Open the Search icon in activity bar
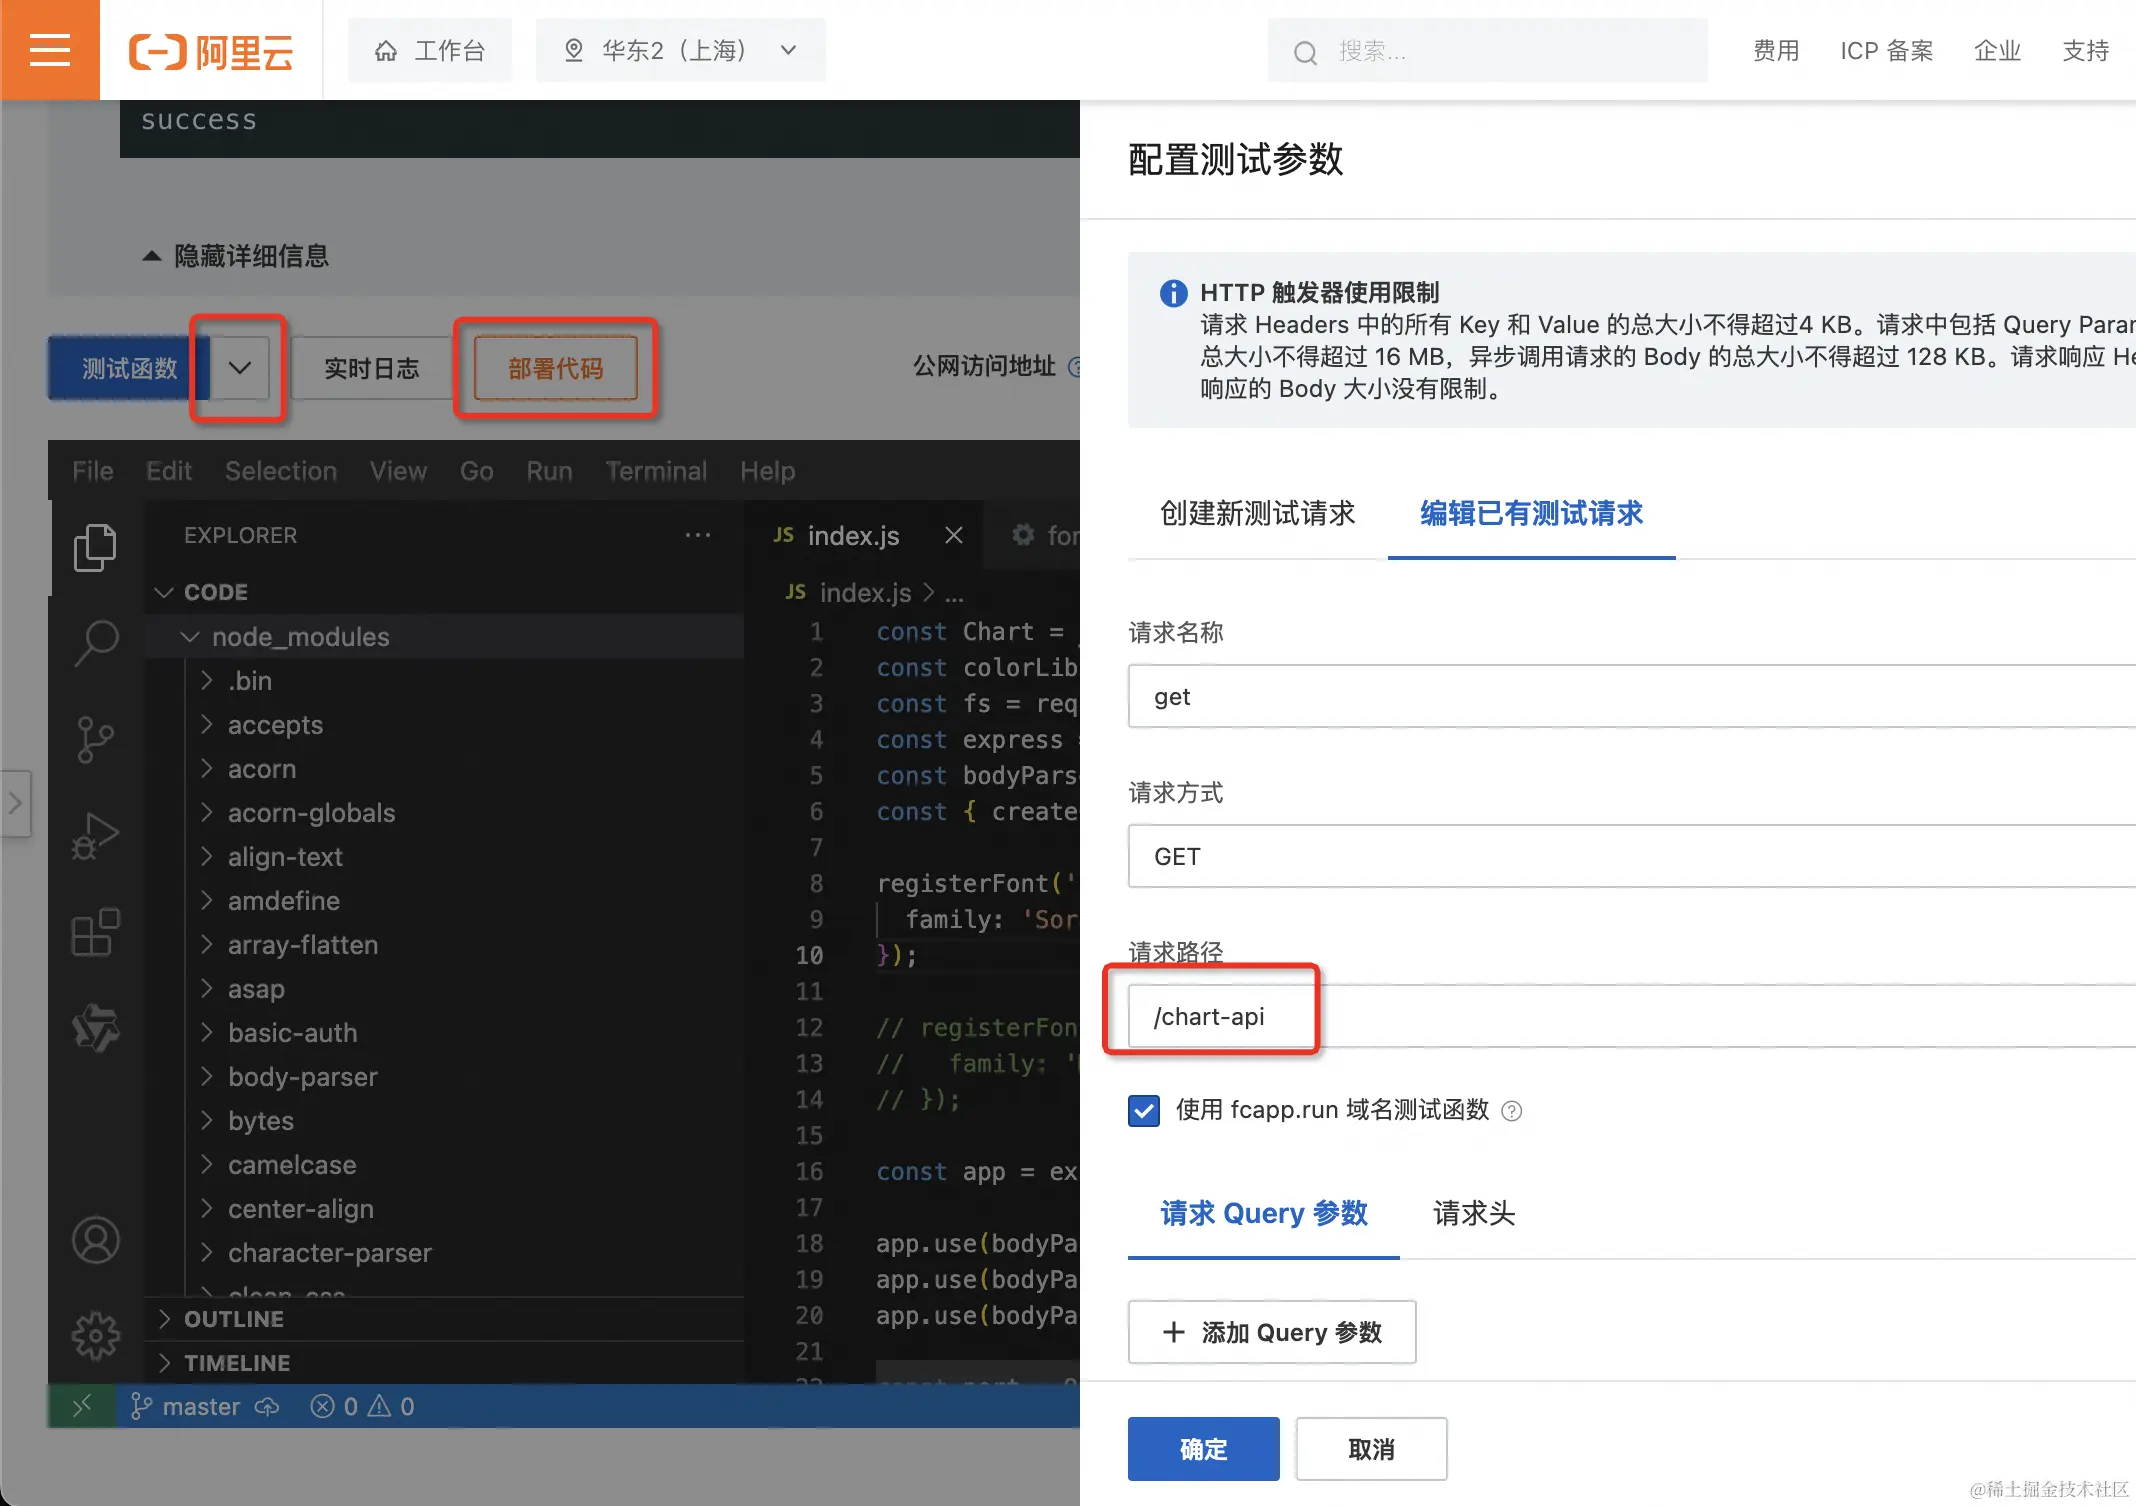Screen dimensions: 2136x1506 click(x=95, y=642)
